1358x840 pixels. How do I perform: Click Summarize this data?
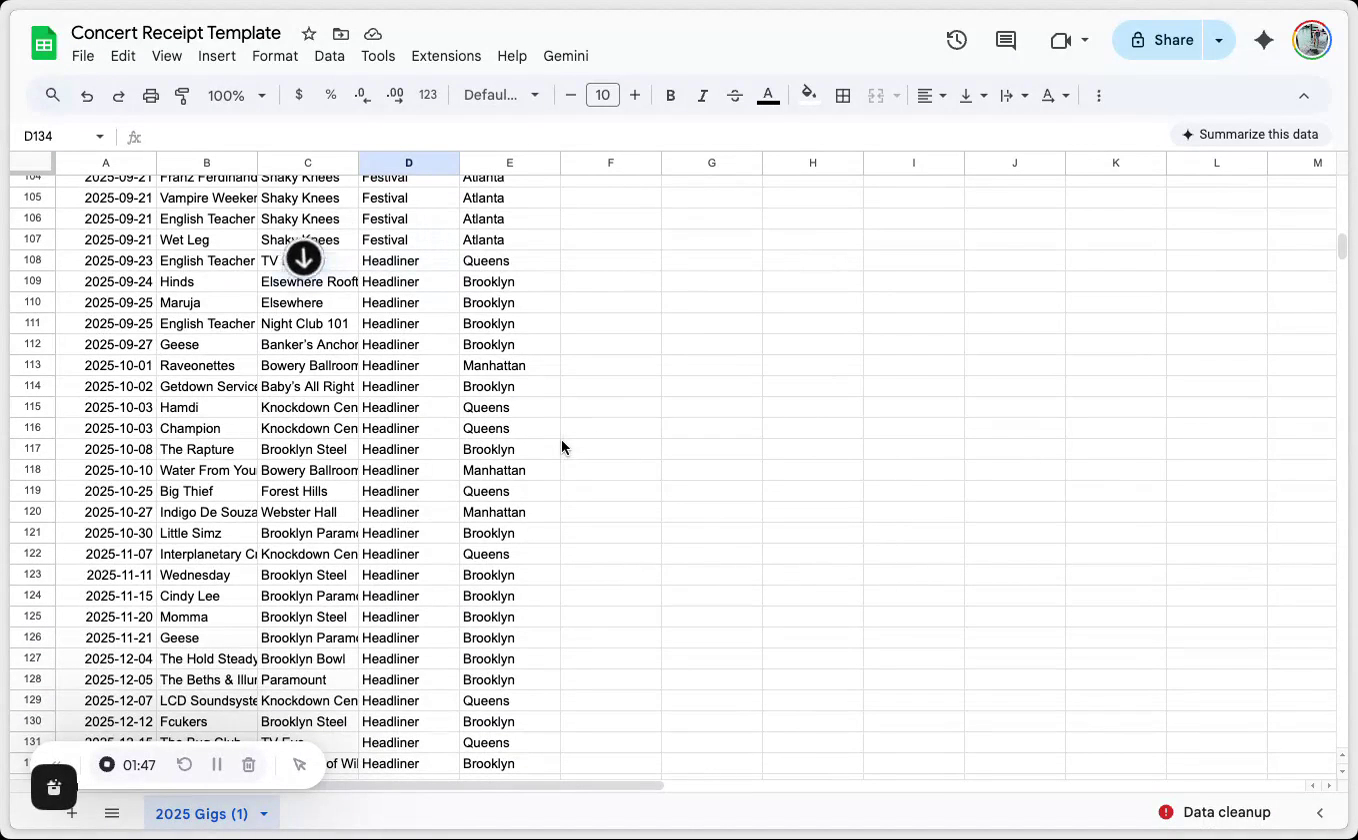tap(1249, 134)
